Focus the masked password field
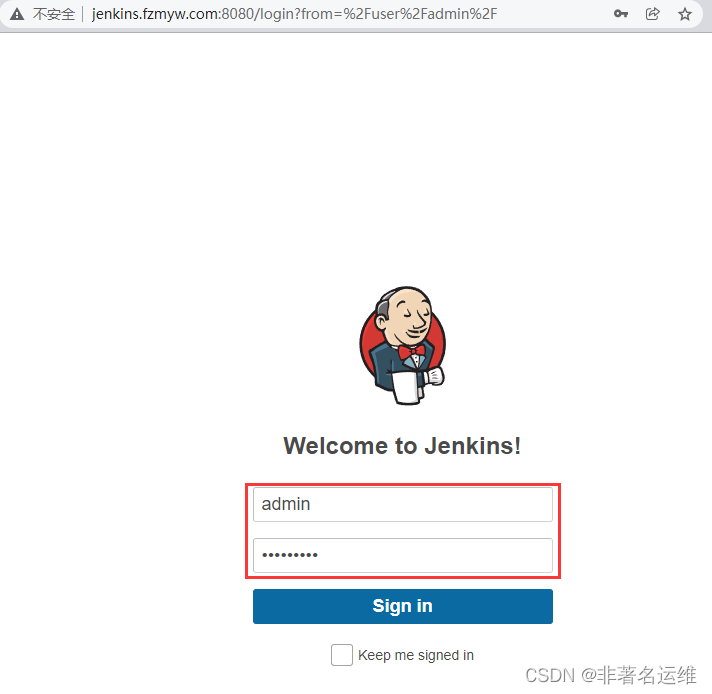 click(403, 555)
